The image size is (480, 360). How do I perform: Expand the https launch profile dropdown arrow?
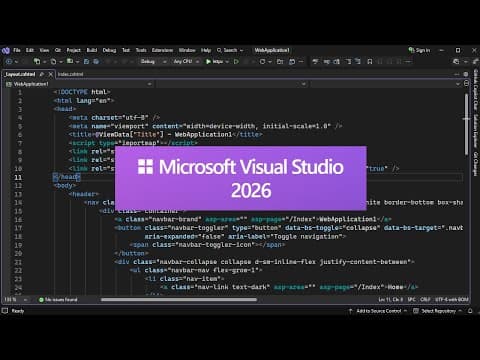pyautogui.click(x=227, y=62)
